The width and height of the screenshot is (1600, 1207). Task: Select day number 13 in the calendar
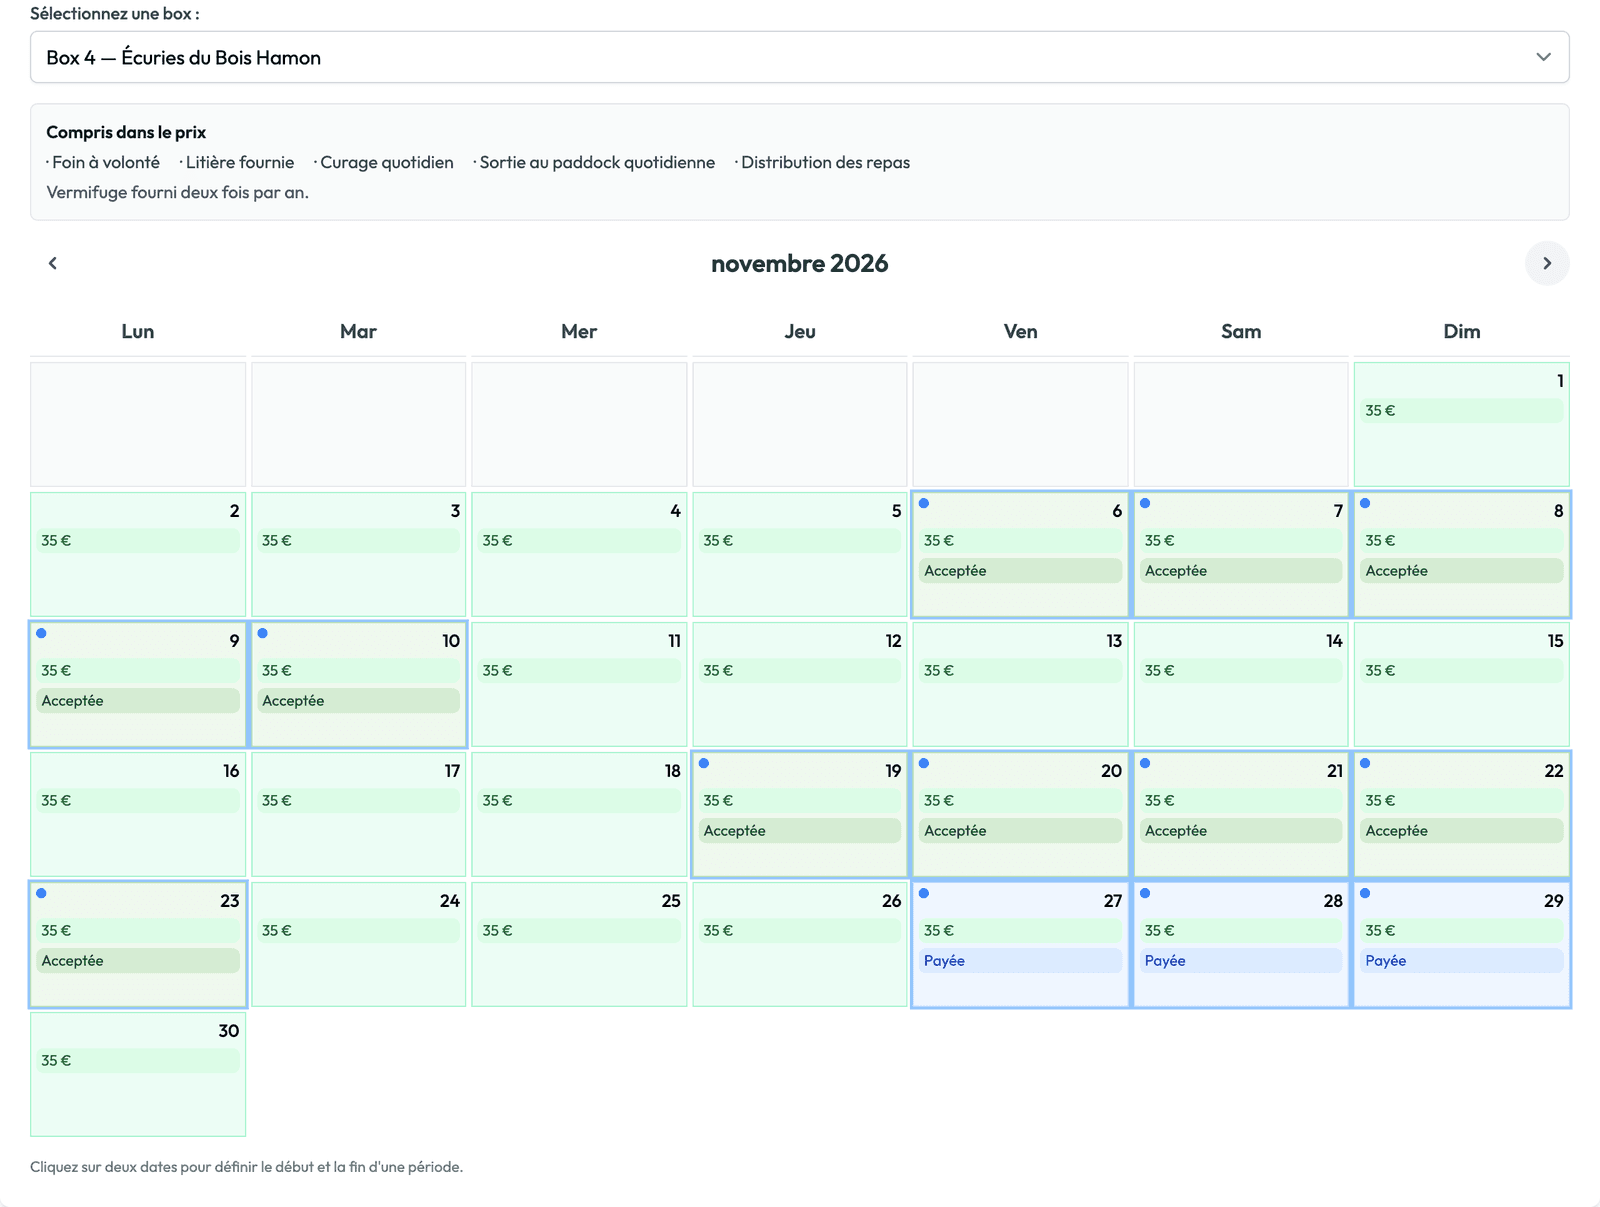pyautogui.click(x=1114, y=641)
